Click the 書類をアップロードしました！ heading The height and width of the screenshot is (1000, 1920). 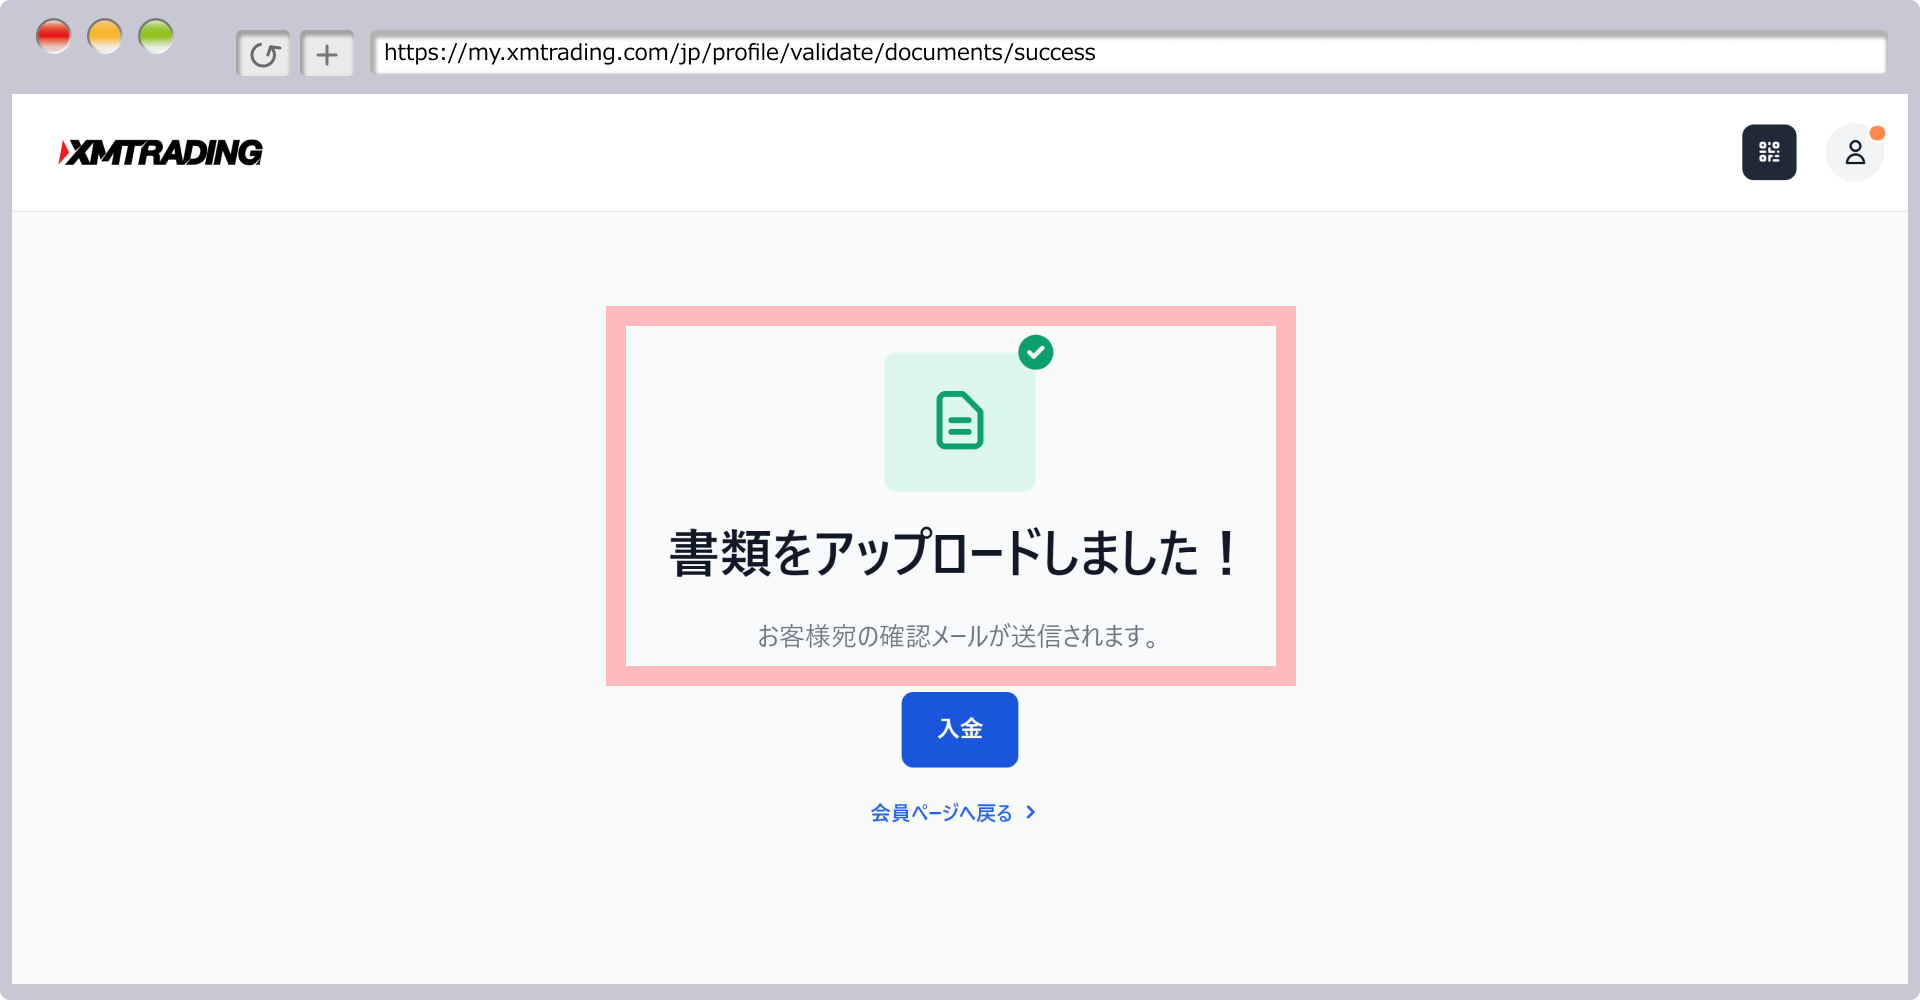953,553
